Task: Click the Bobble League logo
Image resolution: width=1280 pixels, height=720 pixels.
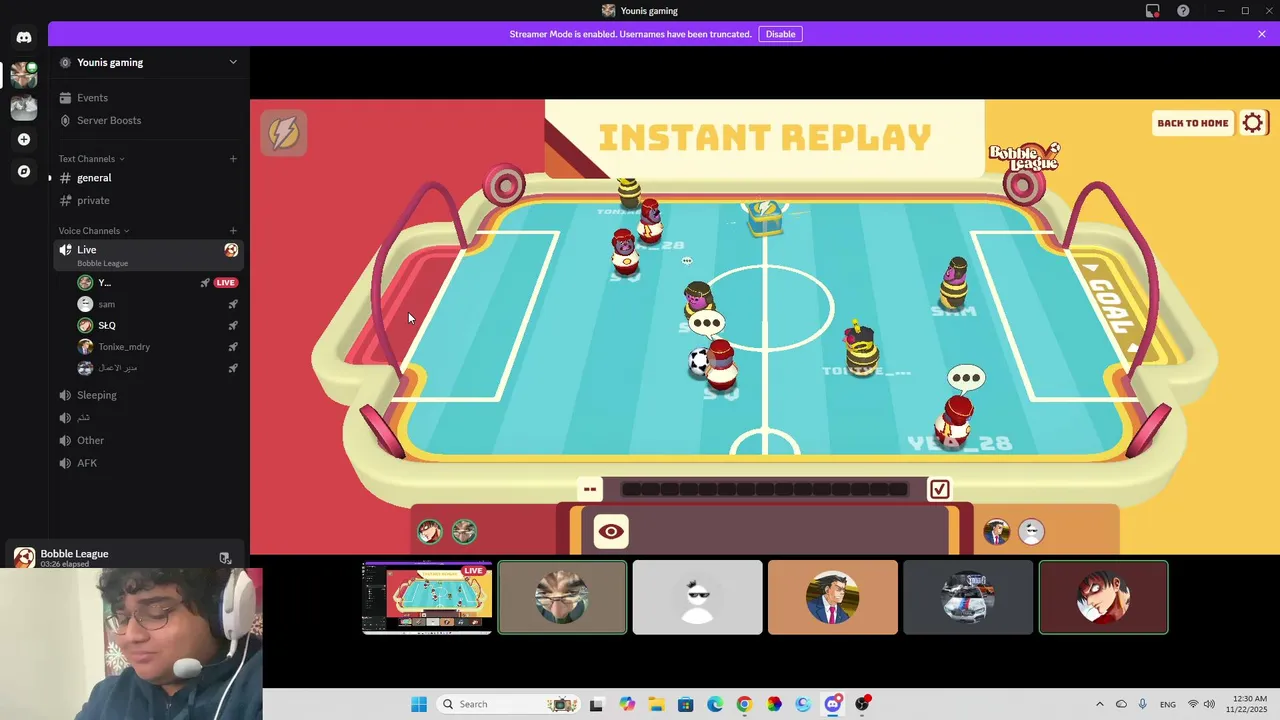Action: pyautogui.click(x=1023, y=158)
